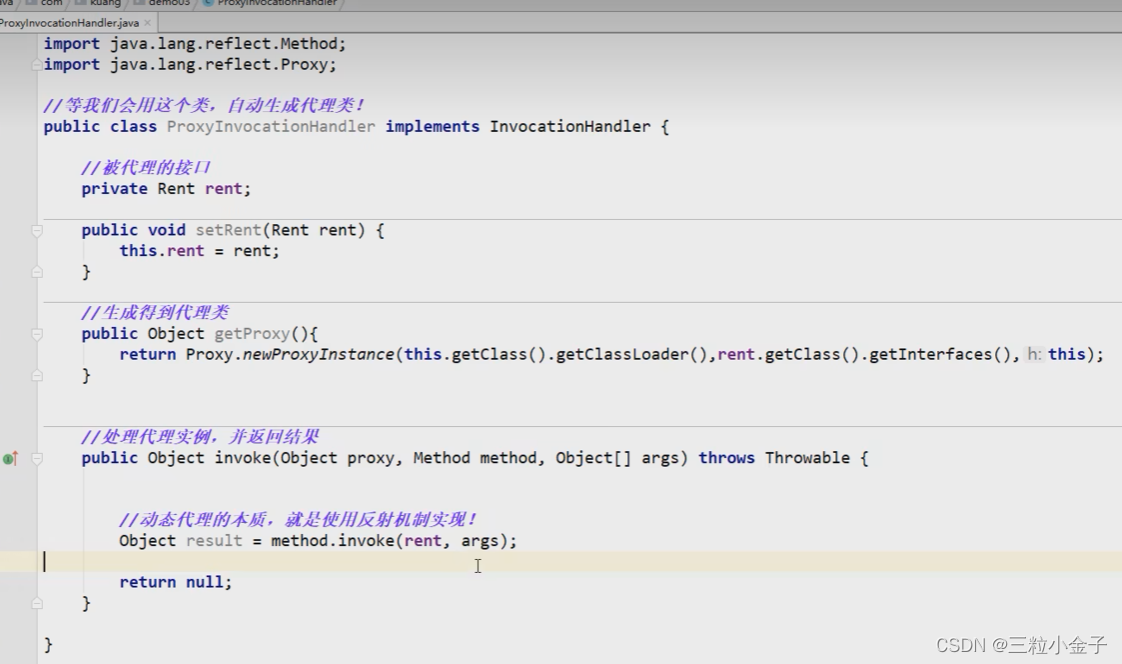Click the fold end marker at setRent's closing brace
This screenshot has width=1122, height=664.
point(36,272)
